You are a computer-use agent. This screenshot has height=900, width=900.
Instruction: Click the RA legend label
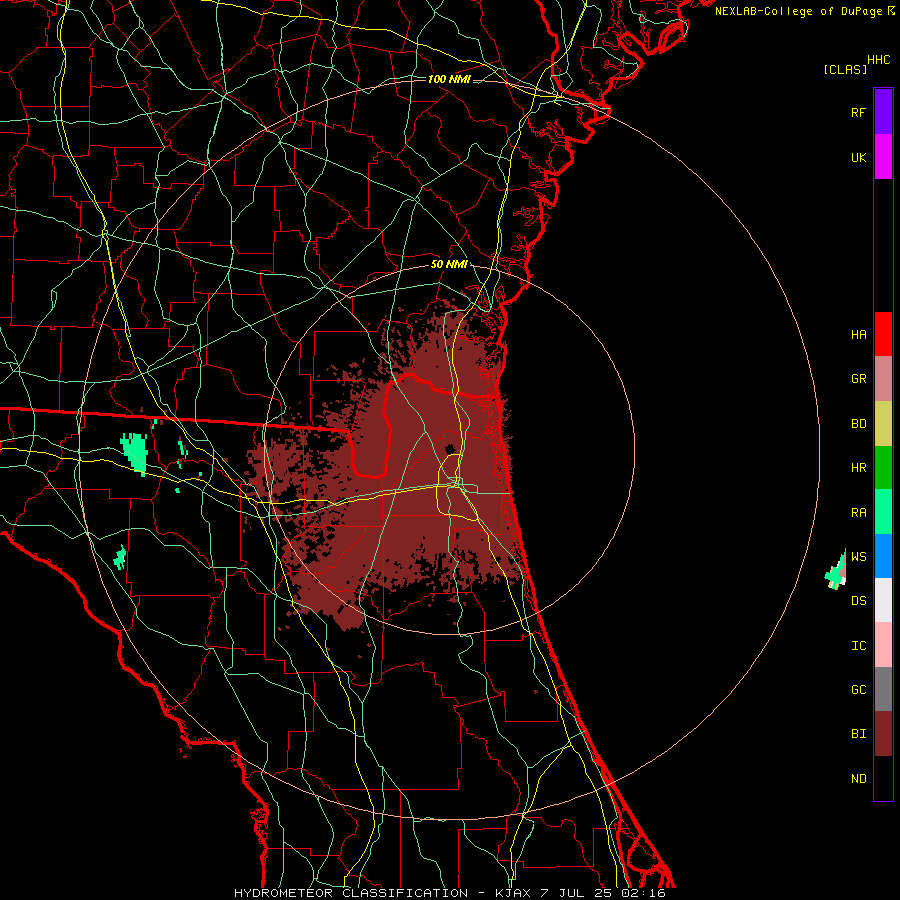click(858, 512)
